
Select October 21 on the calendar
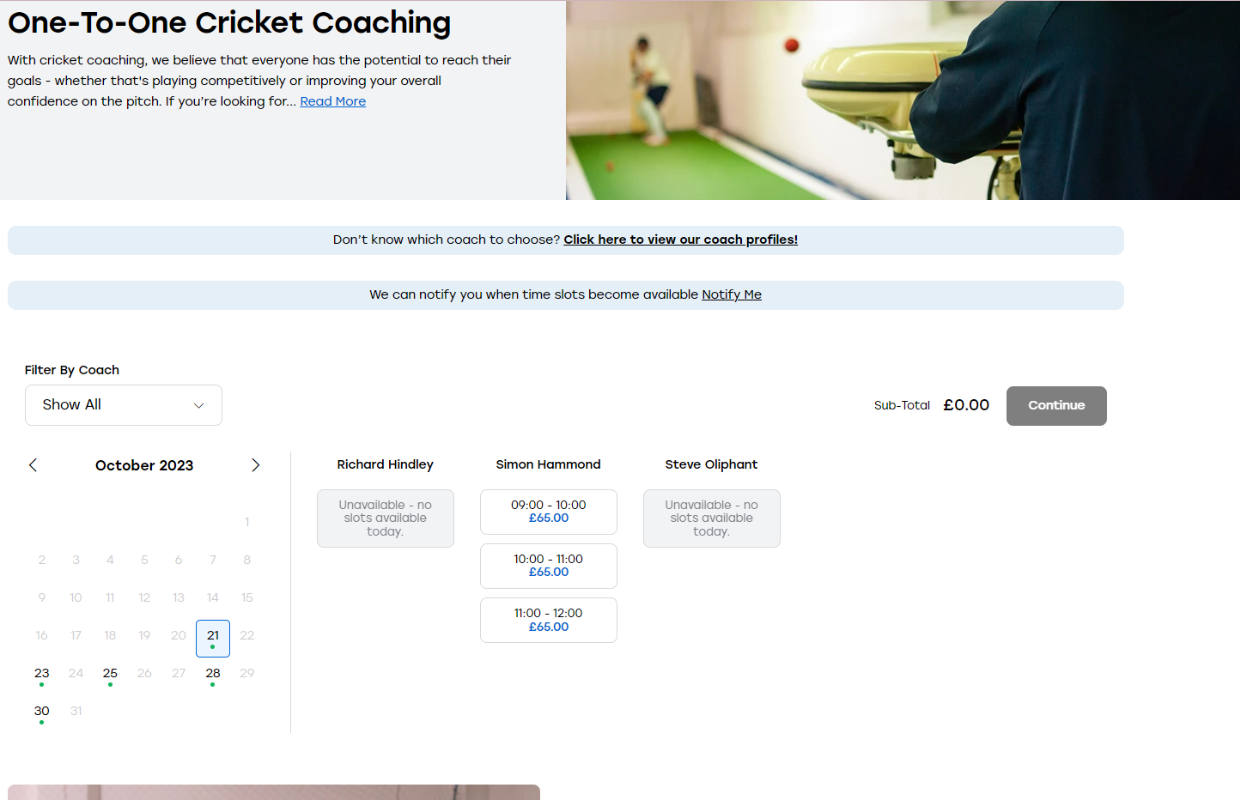tap(213, 637)
